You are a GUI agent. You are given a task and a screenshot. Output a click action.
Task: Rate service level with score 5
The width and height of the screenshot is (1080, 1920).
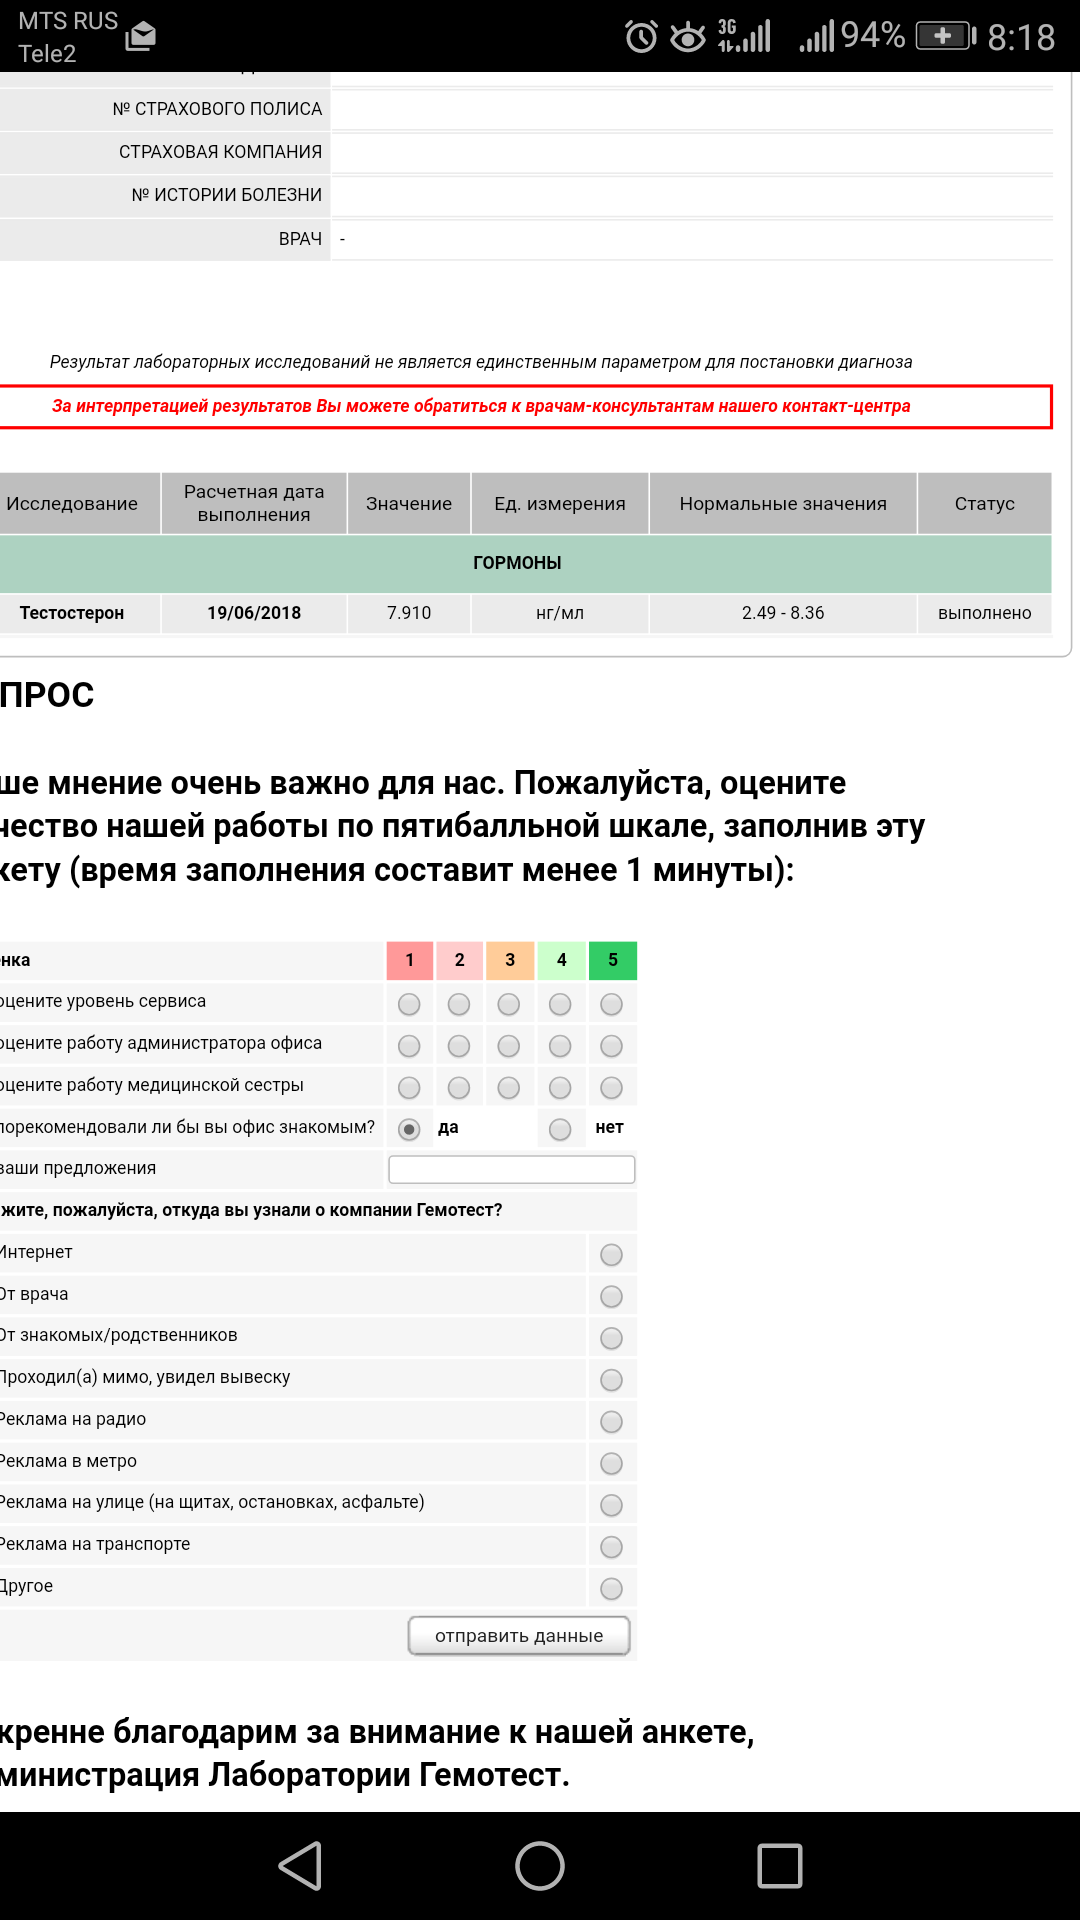tap(611, 1004)
